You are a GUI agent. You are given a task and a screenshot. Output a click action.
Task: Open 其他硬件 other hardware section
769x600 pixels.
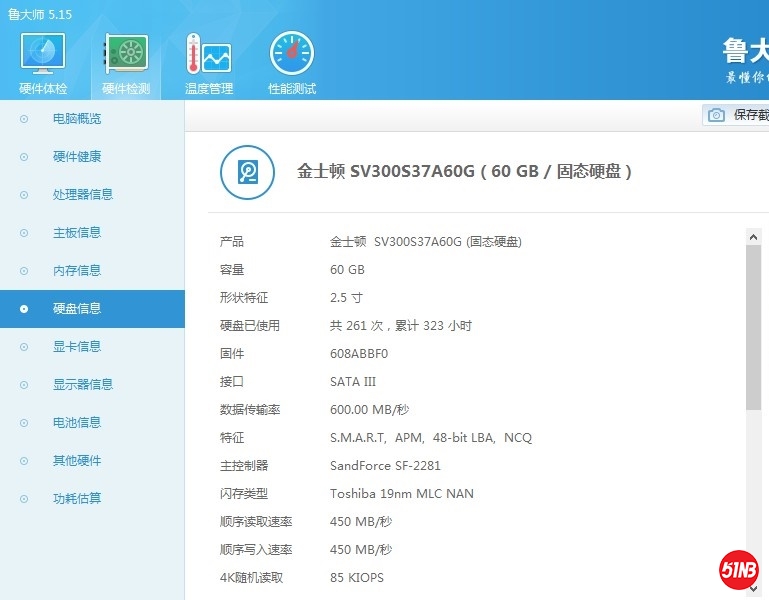coord(77,461)
